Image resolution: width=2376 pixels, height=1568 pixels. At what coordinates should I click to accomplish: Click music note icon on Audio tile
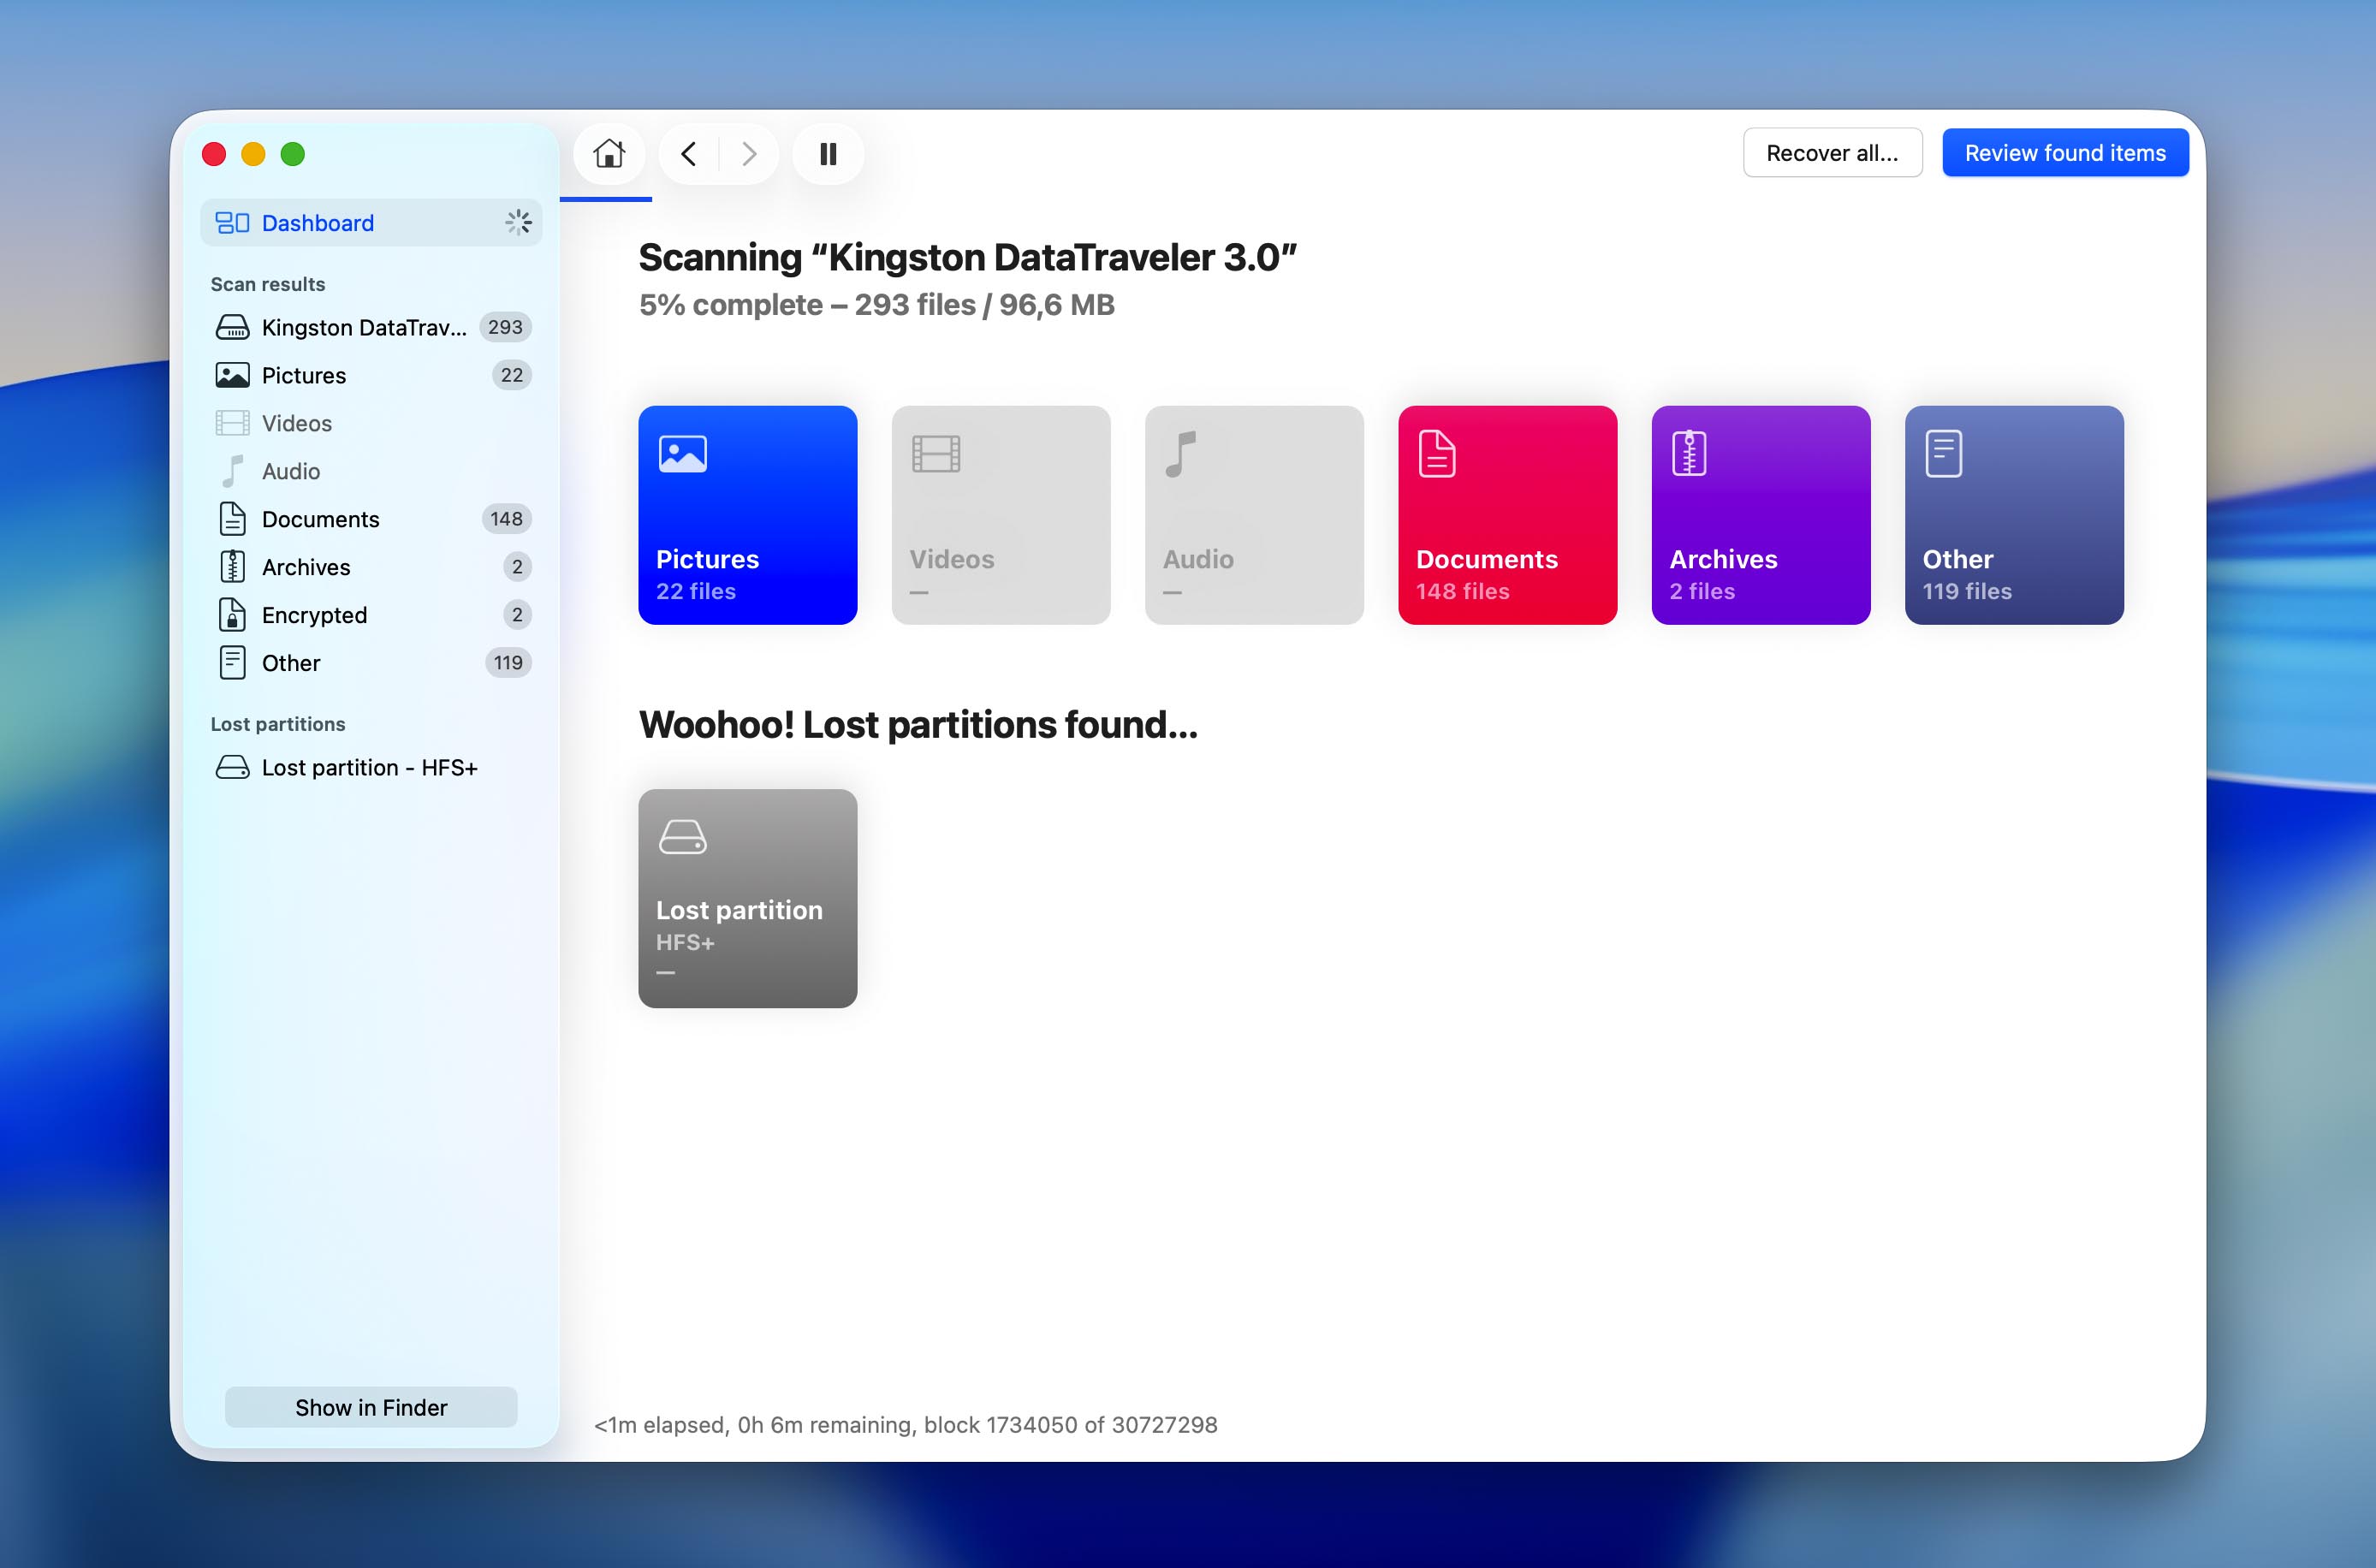pos(1181,454)
